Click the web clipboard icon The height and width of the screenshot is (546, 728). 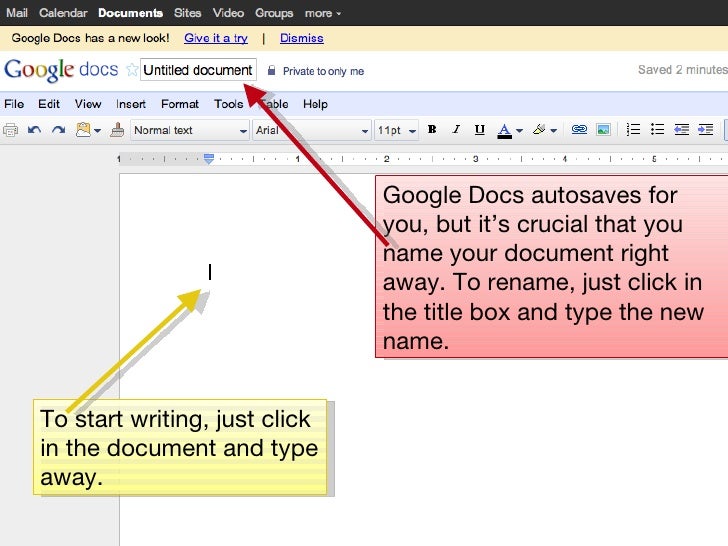pos(83,130)
